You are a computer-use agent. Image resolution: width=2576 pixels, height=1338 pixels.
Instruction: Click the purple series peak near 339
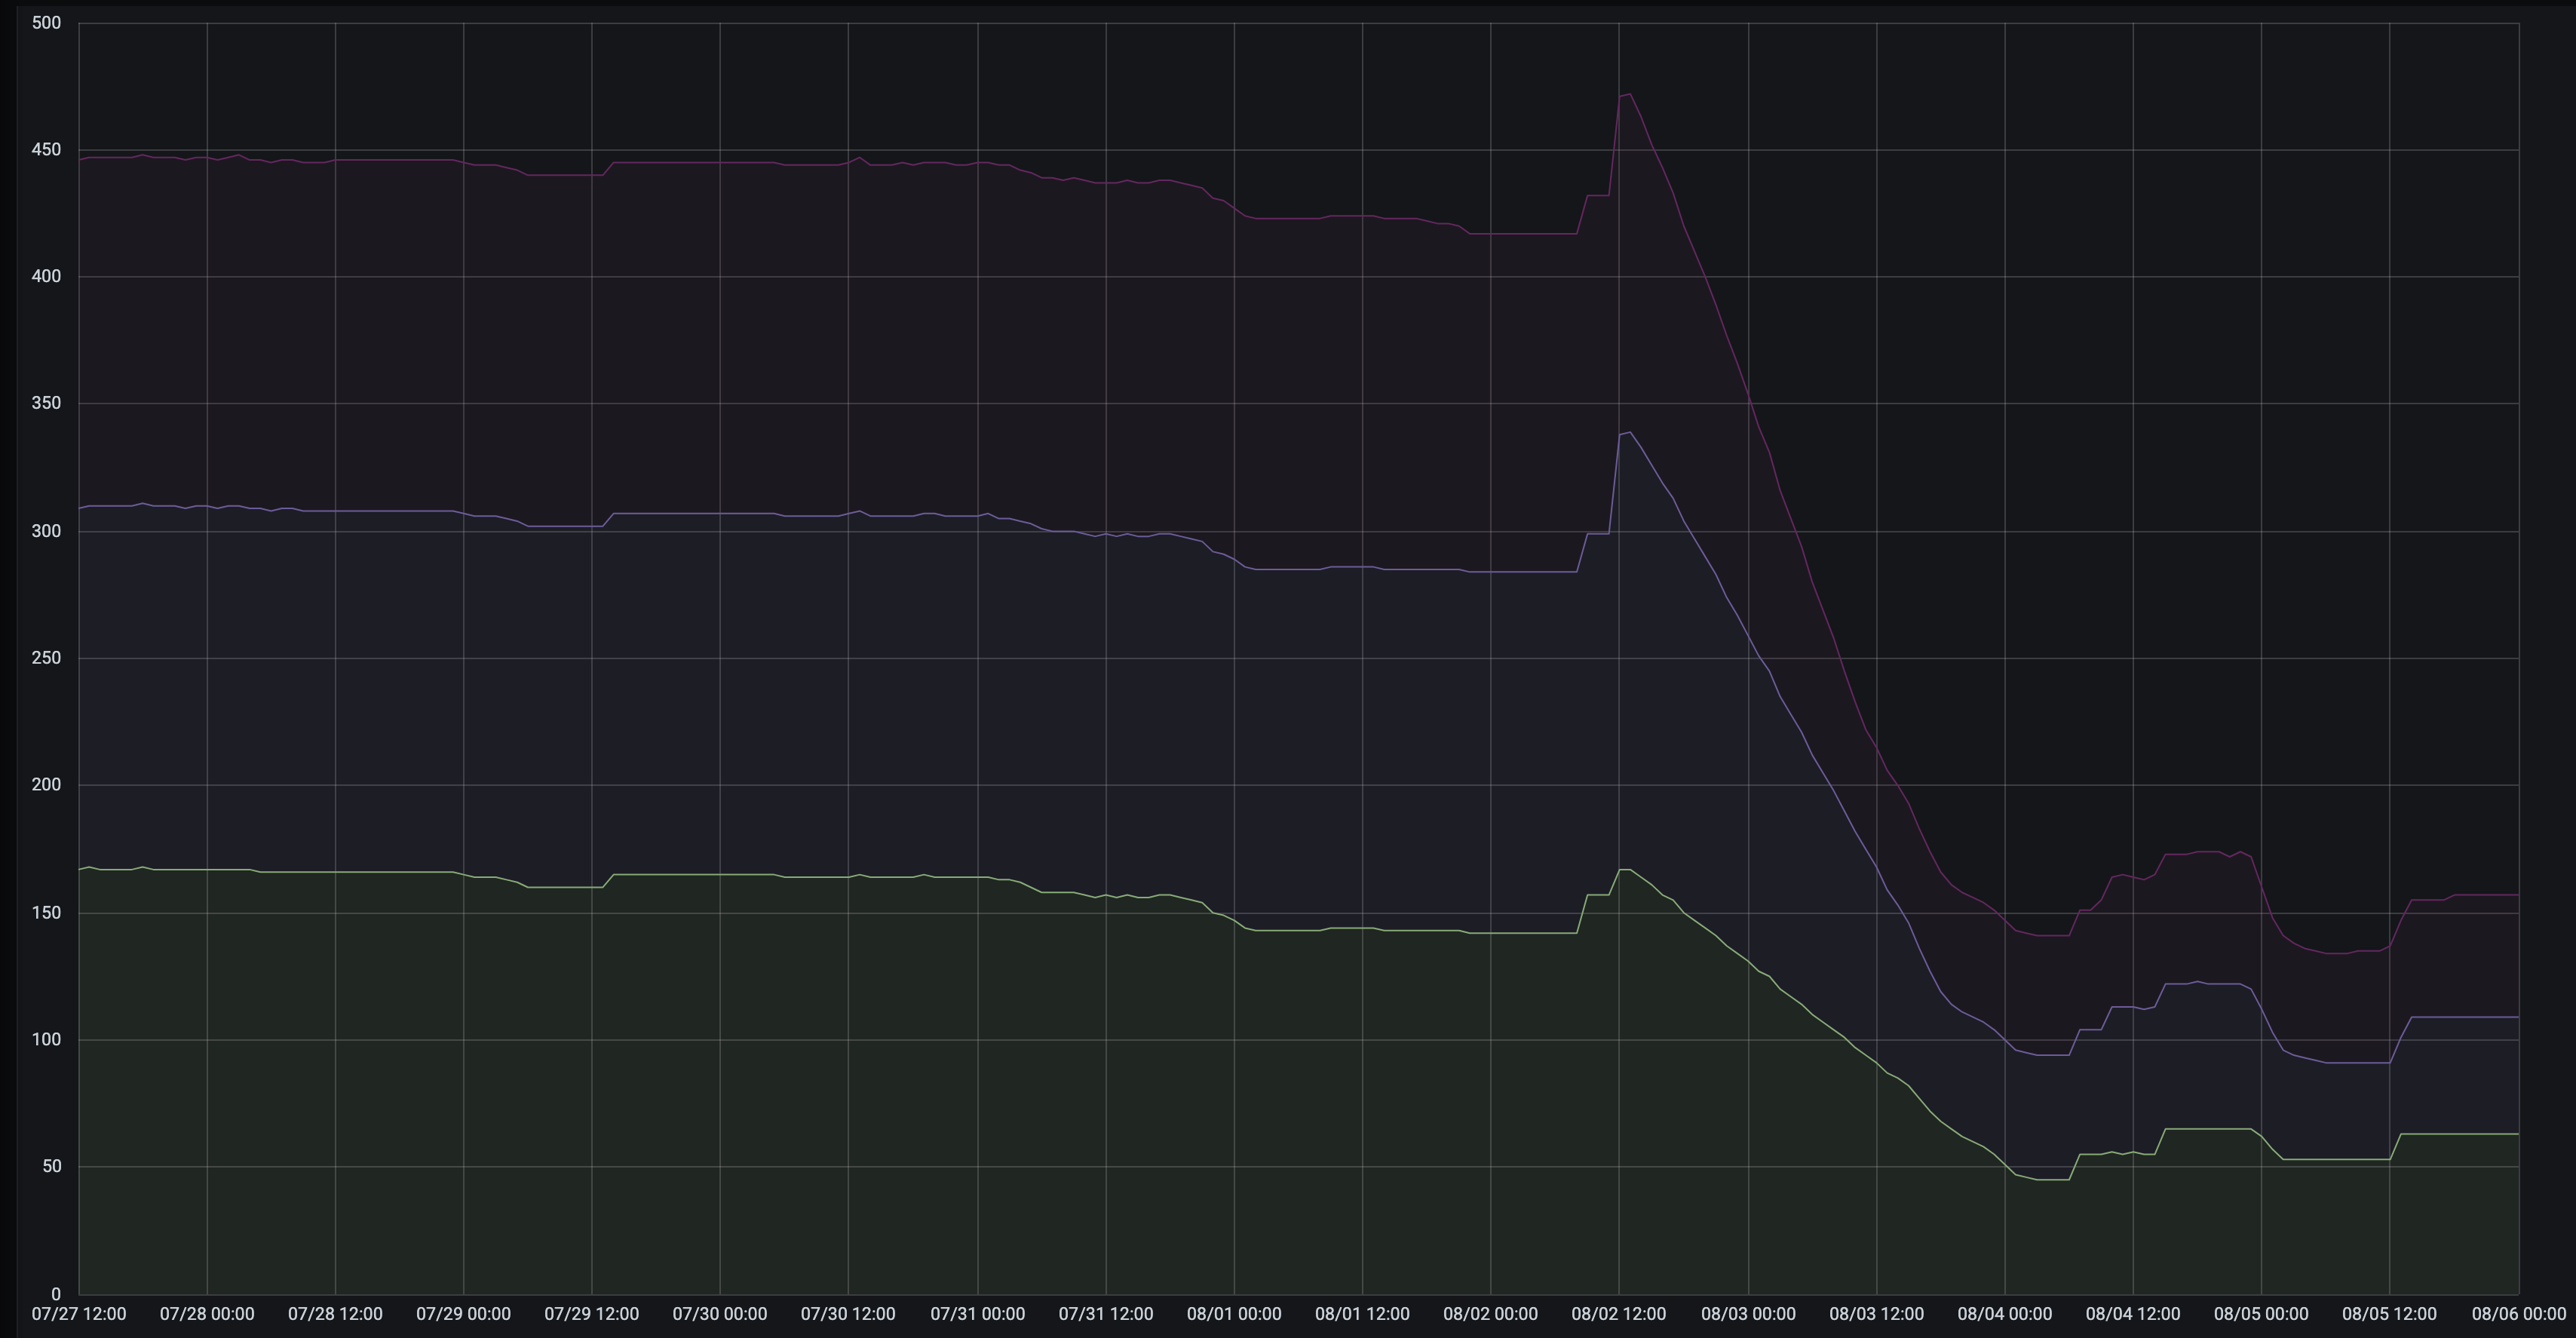pos(1629,432)
